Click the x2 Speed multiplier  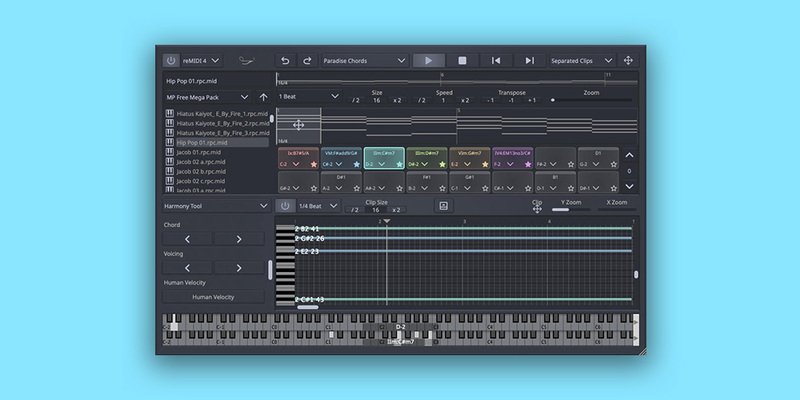click(464, 100)
